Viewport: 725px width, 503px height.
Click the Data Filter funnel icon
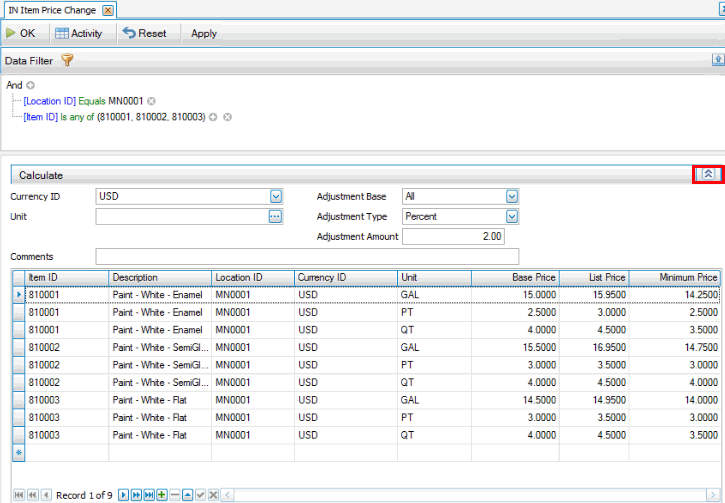[x=68, y=60]
